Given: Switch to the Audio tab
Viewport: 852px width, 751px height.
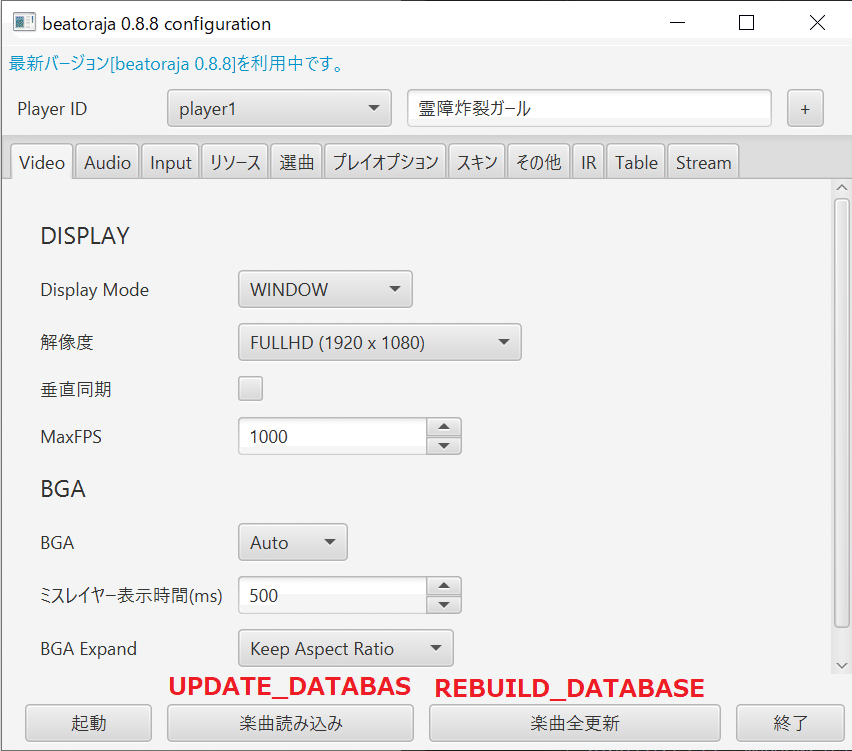Looking at the screenshot, I should 107,161.
